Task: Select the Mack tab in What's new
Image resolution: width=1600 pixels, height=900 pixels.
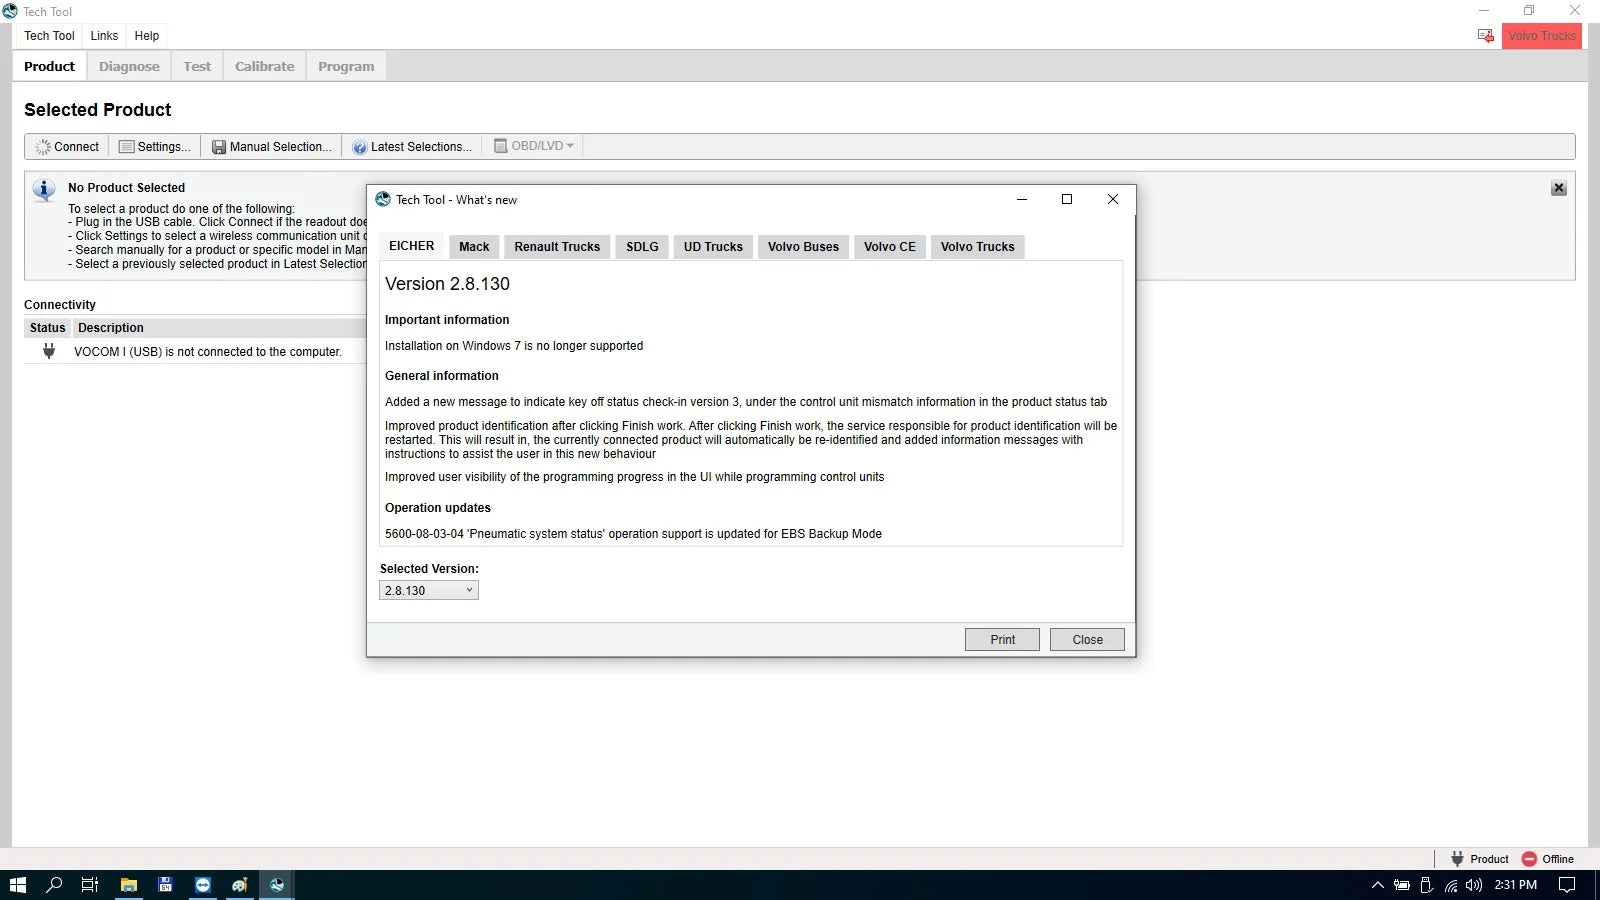Action: 474,247
